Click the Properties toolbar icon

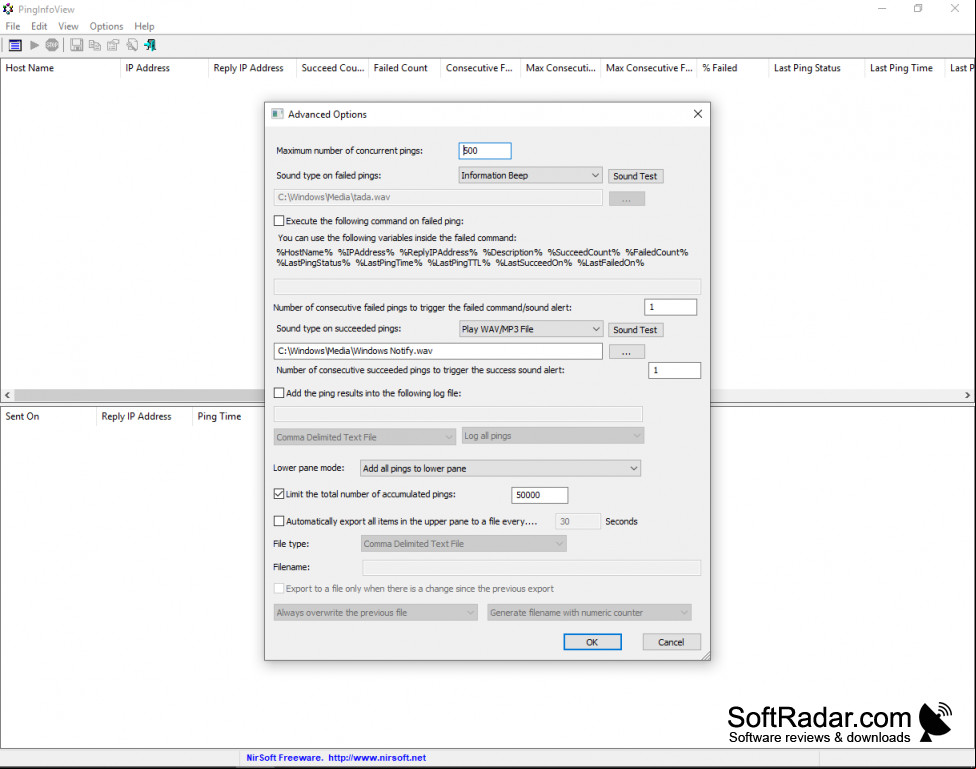pyautogui.click(x=113, y=45)
